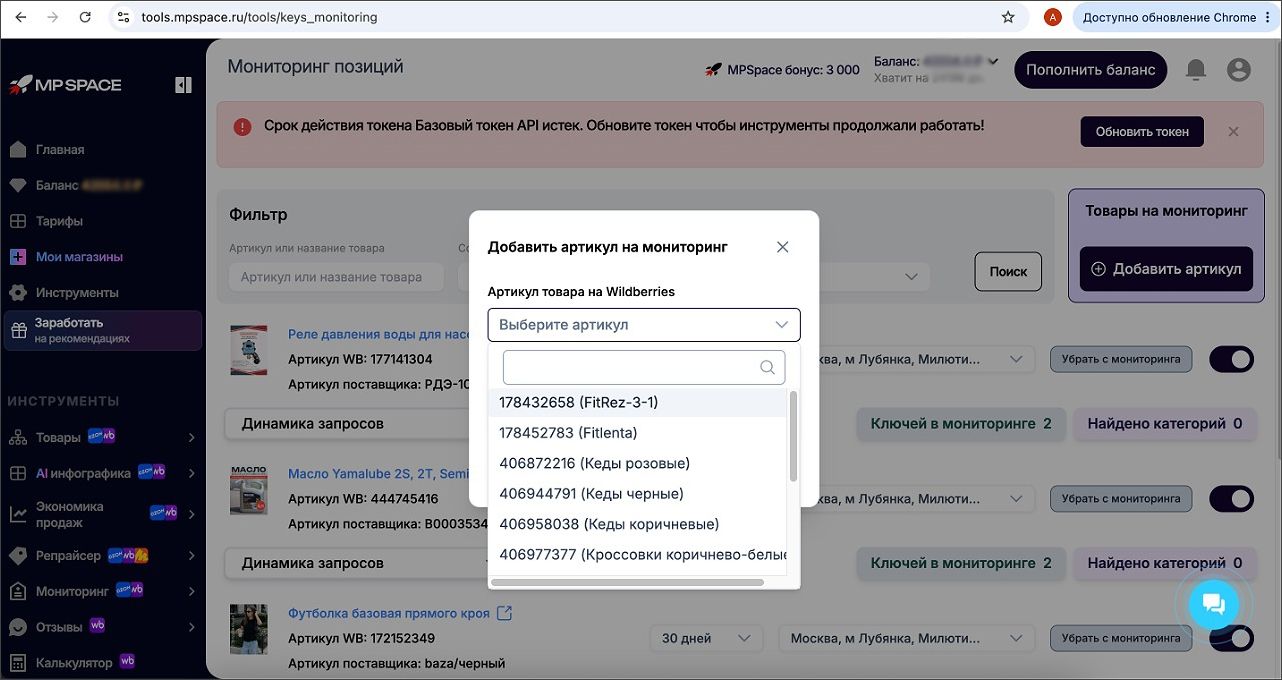Viewport: 1282px width, 680px height.
Task: Click the Артикул или название товара field
Action: click(336, 277)
